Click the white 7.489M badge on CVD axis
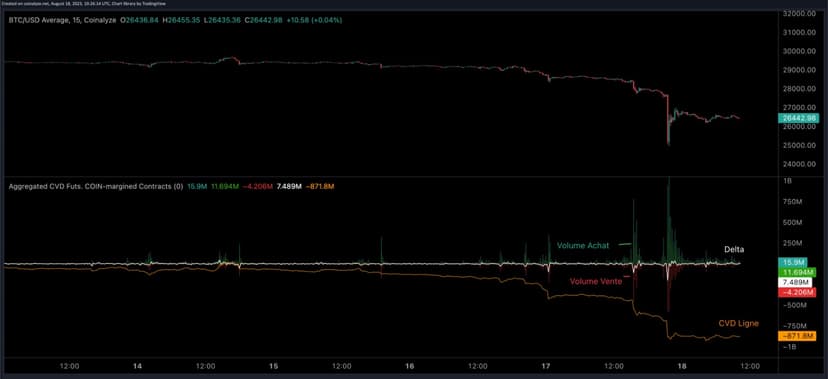Viewport: 828px width, 379px height. tap(795, 282)
